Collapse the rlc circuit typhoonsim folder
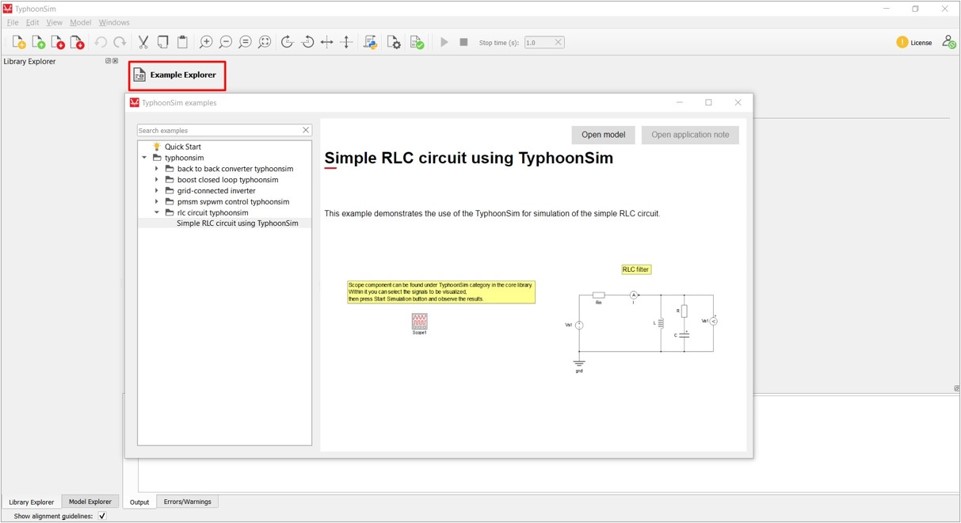Viewport: 961px width, 523px height. [x=157, y=213]
